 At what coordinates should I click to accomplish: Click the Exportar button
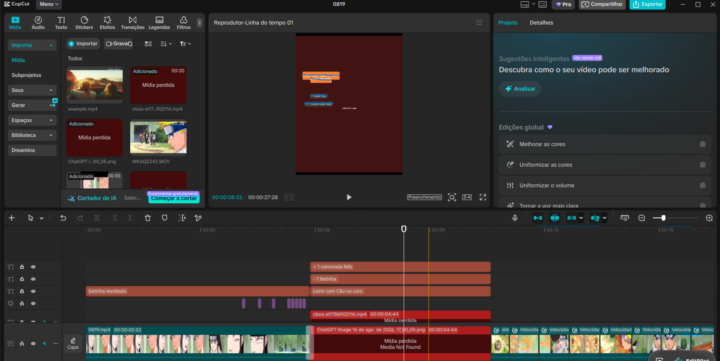pyautogui.click(x=647, y=5)
